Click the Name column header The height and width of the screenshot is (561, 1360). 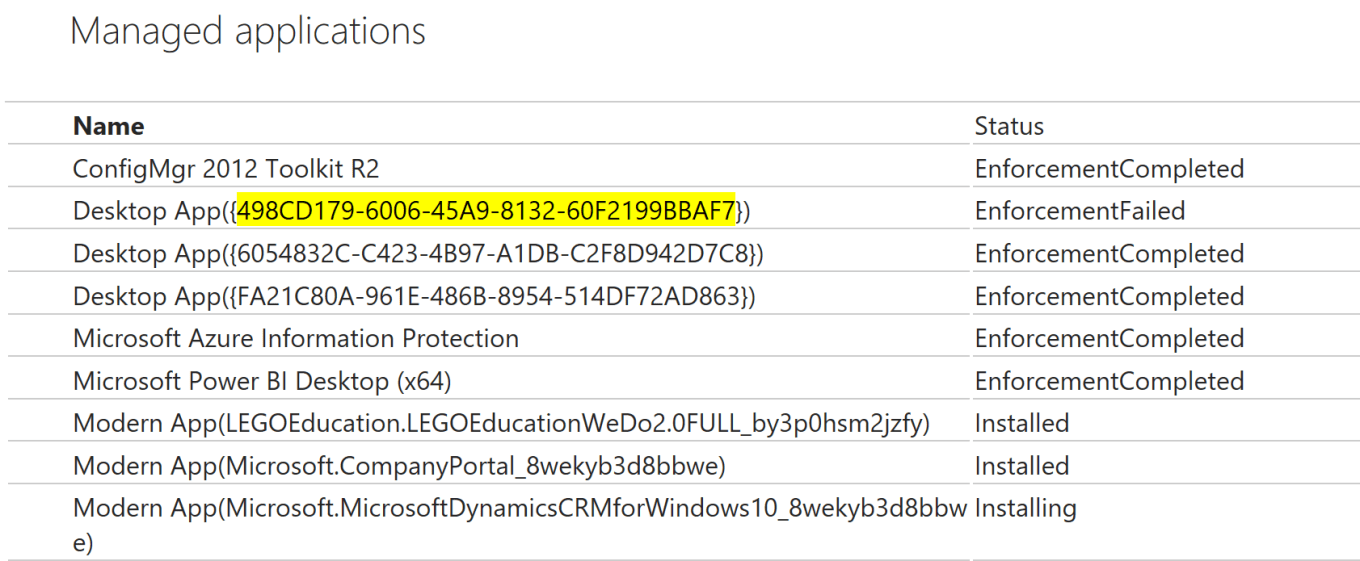(108, 126)
